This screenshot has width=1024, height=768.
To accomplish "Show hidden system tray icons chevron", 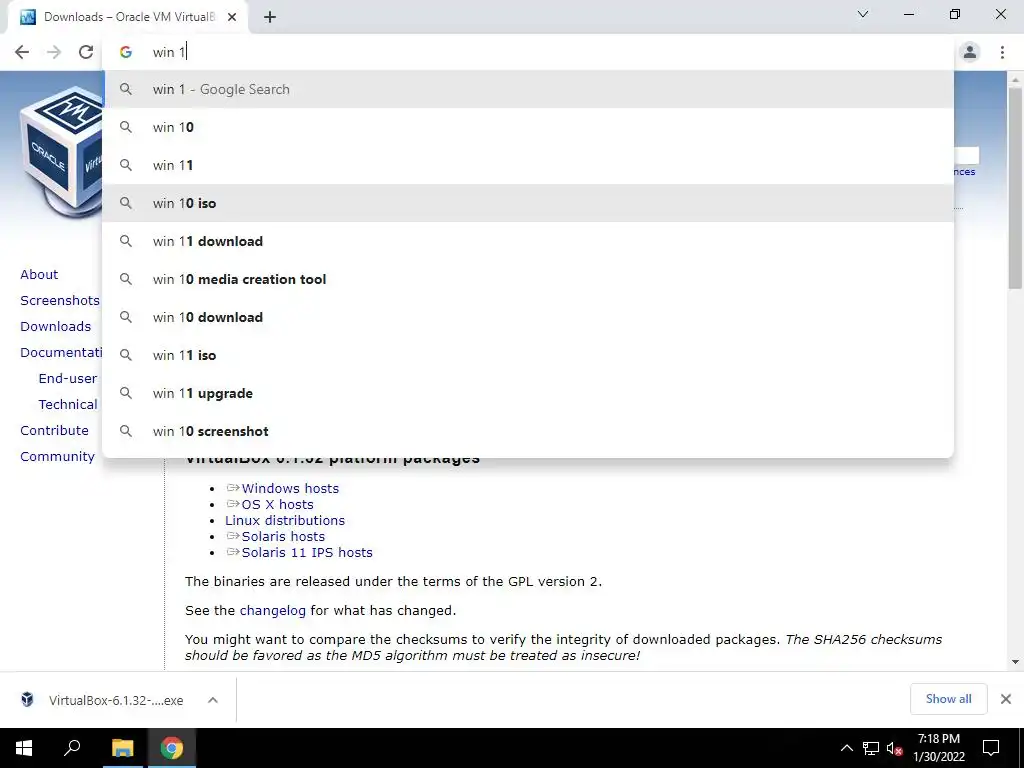I will coord(846,748).
